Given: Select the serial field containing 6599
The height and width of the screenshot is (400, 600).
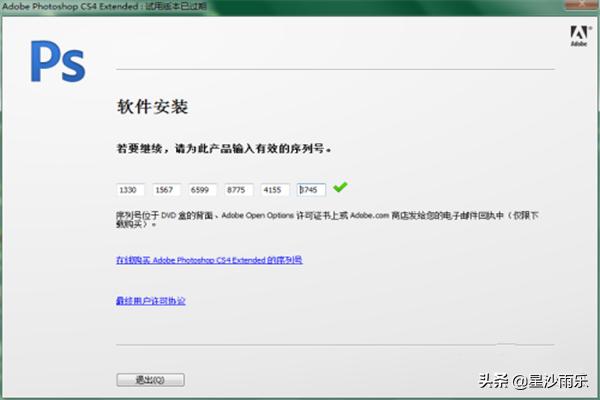Looking at the screenshot, I should tap(202, 190).
